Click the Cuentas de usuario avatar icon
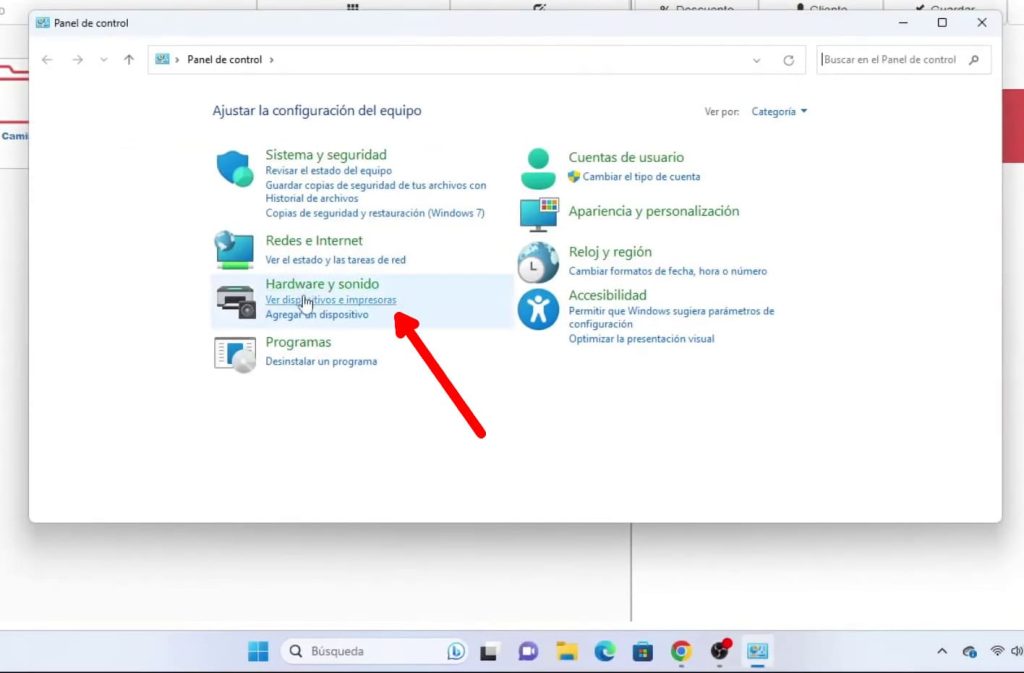The height and width of the screenshot is (673, 1024). [538, 168]
